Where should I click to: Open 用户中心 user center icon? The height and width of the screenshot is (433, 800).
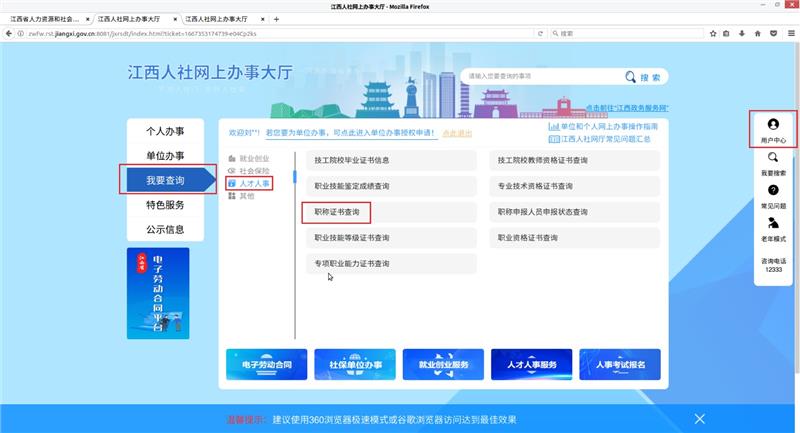772,124
